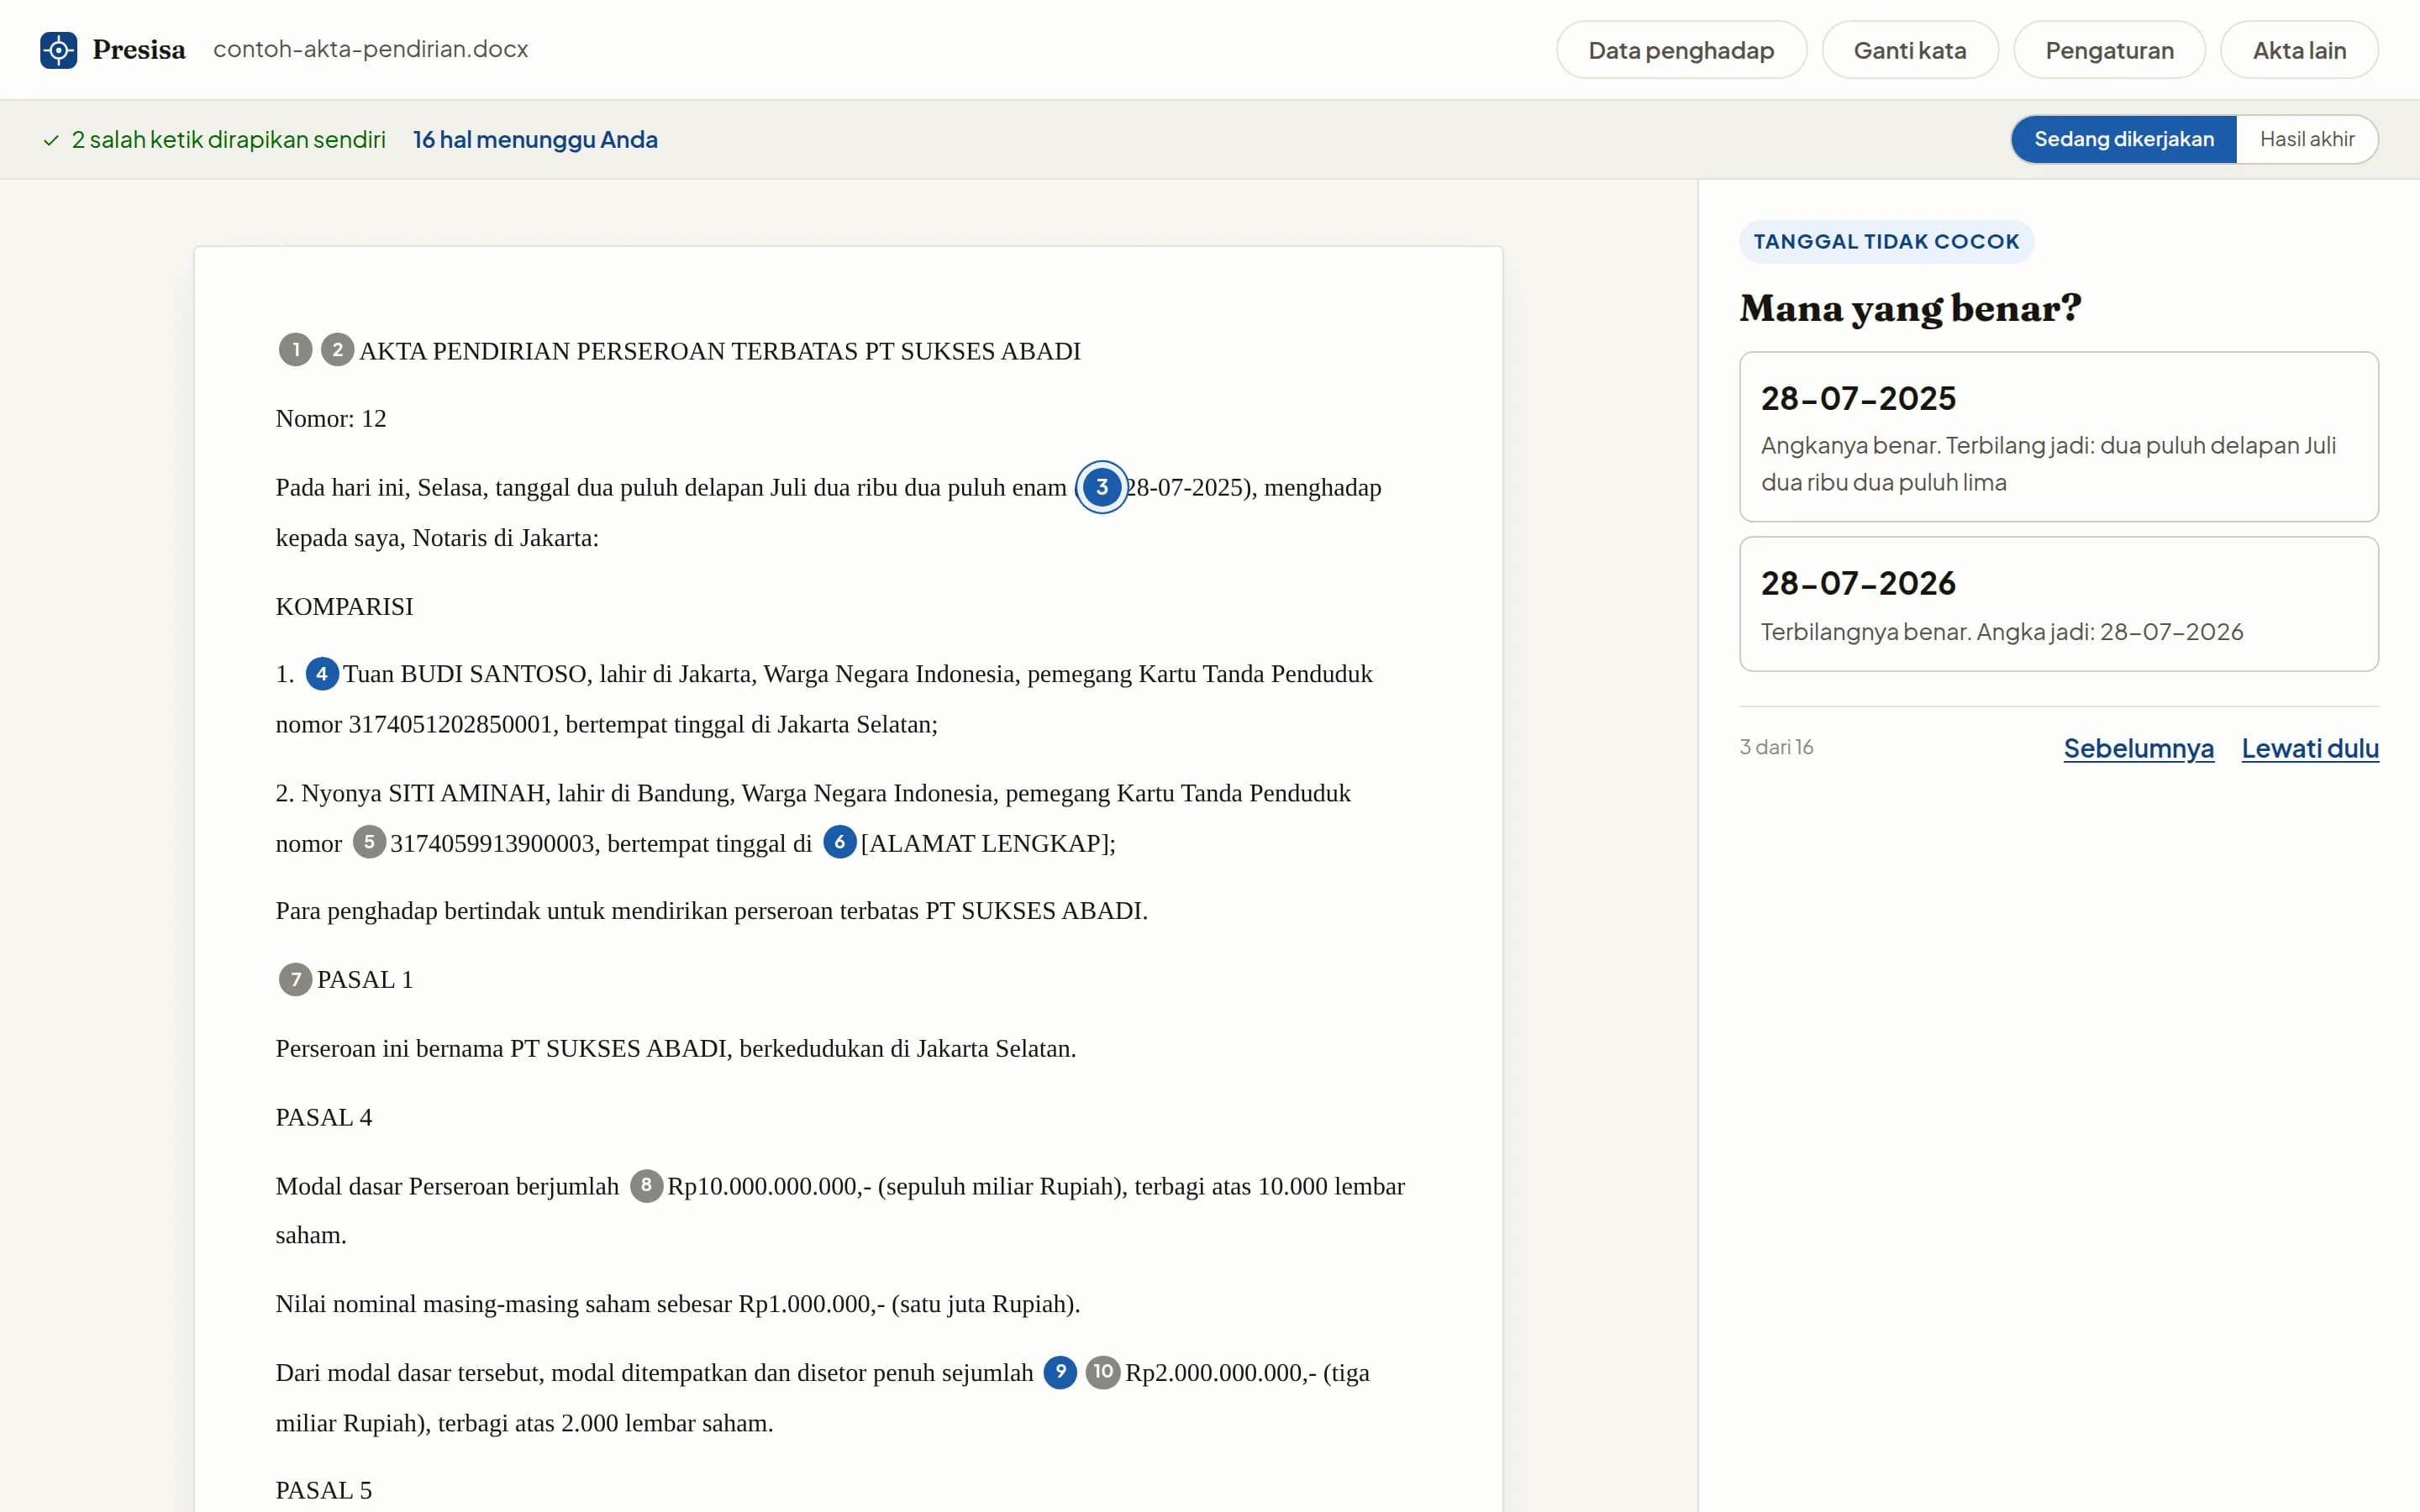Open issue marker 6 before ALAMAT LENGKAP
Screen dimensions: 2420x1512
[x=839, y=842]
